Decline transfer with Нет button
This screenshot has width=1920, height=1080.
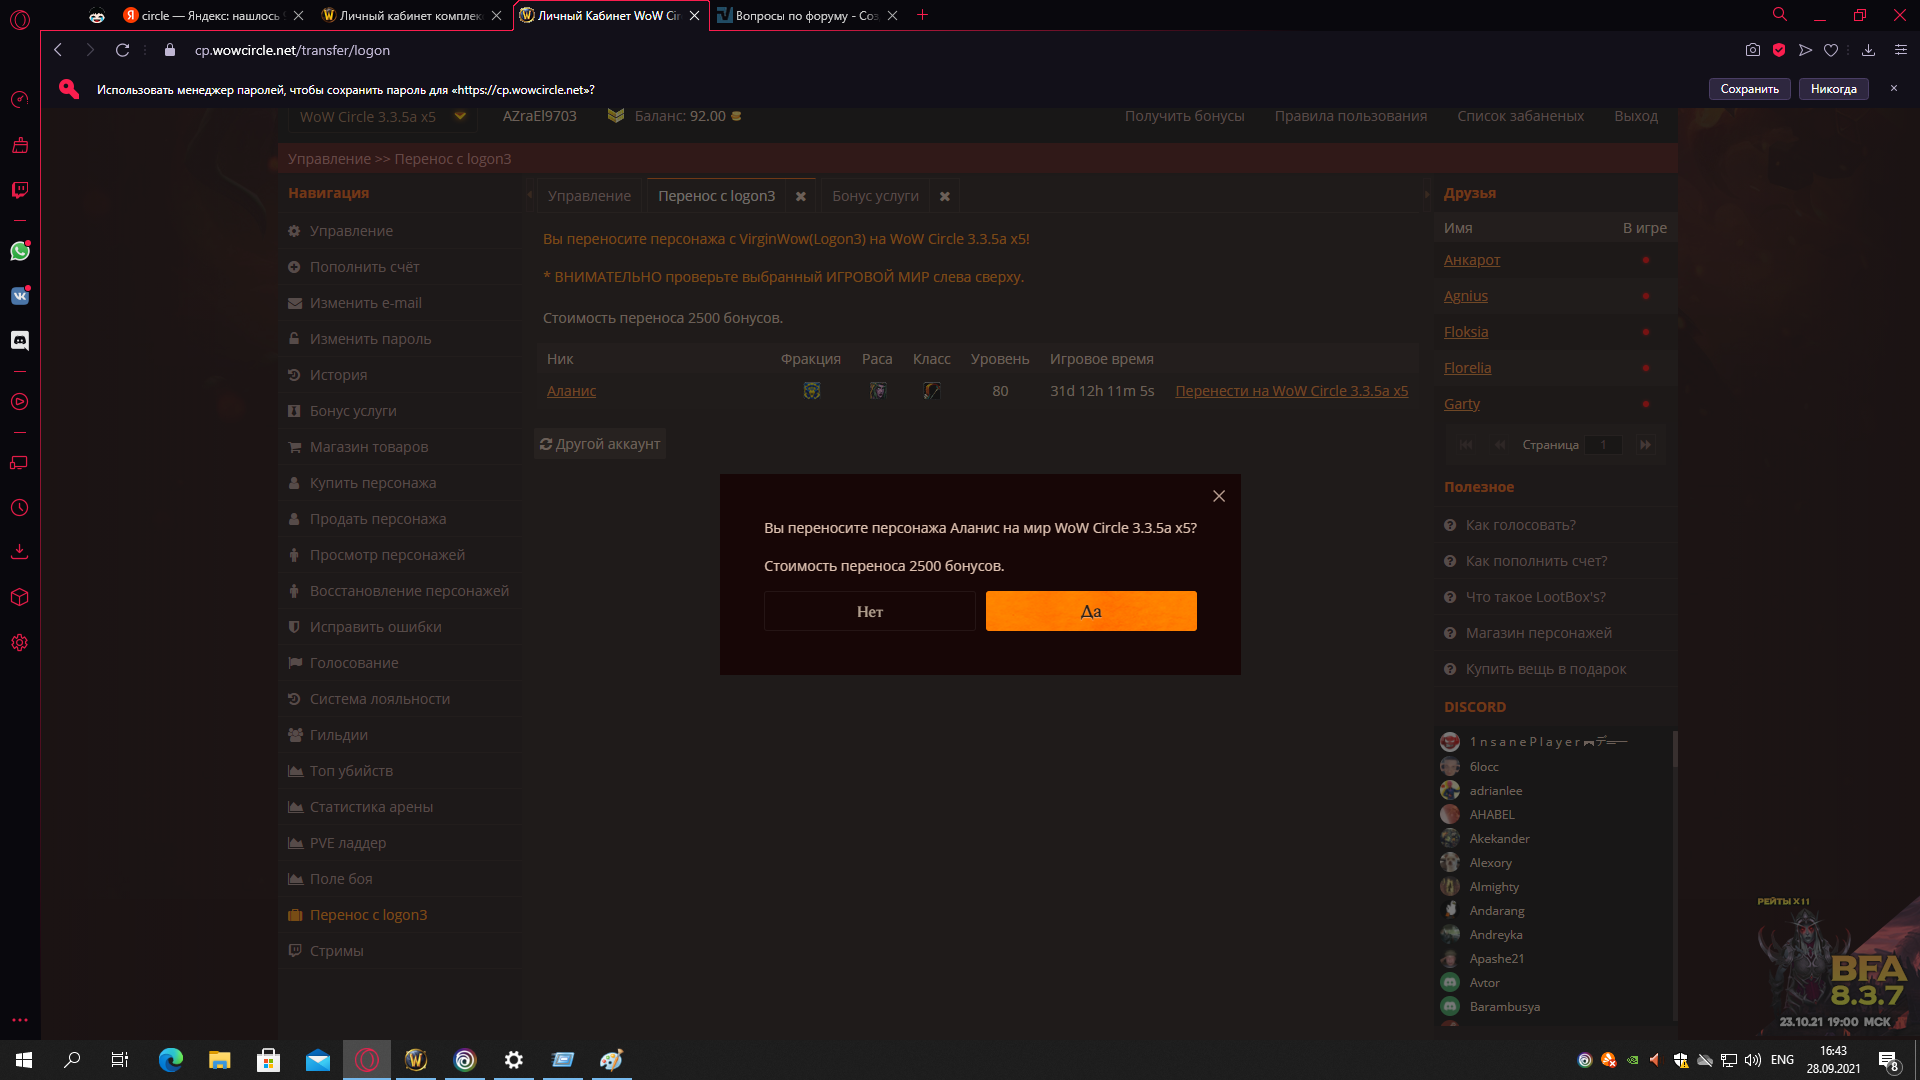[x=869, y=611]
